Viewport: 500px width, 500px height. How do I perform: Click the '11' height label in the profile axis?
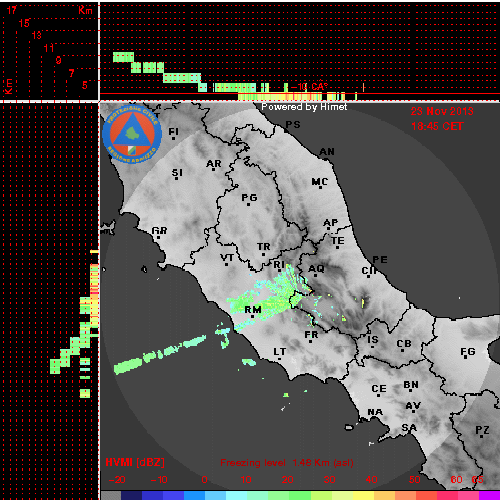coord(49,48)
